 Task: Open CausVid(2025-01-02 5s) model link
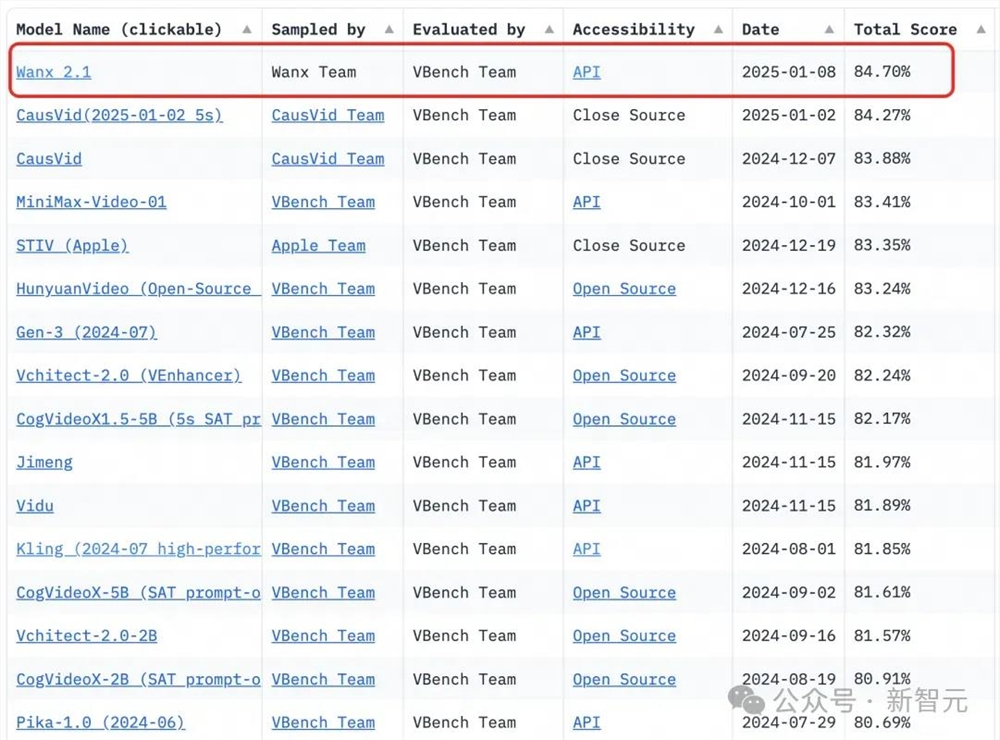coord(119,115)
